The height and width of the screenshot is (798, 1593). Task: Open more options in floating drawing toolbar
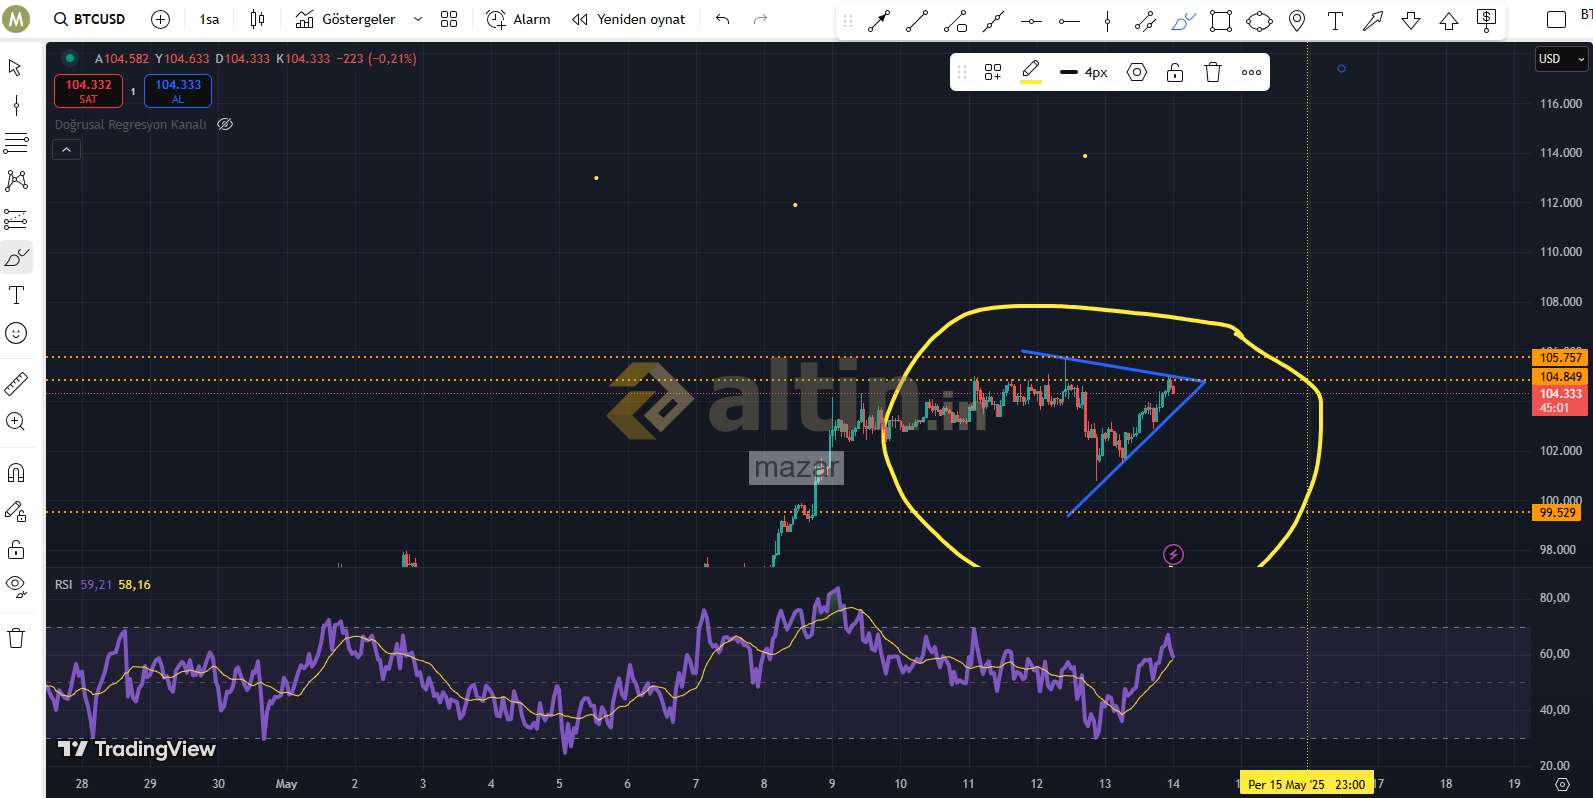click(1251, 72)
